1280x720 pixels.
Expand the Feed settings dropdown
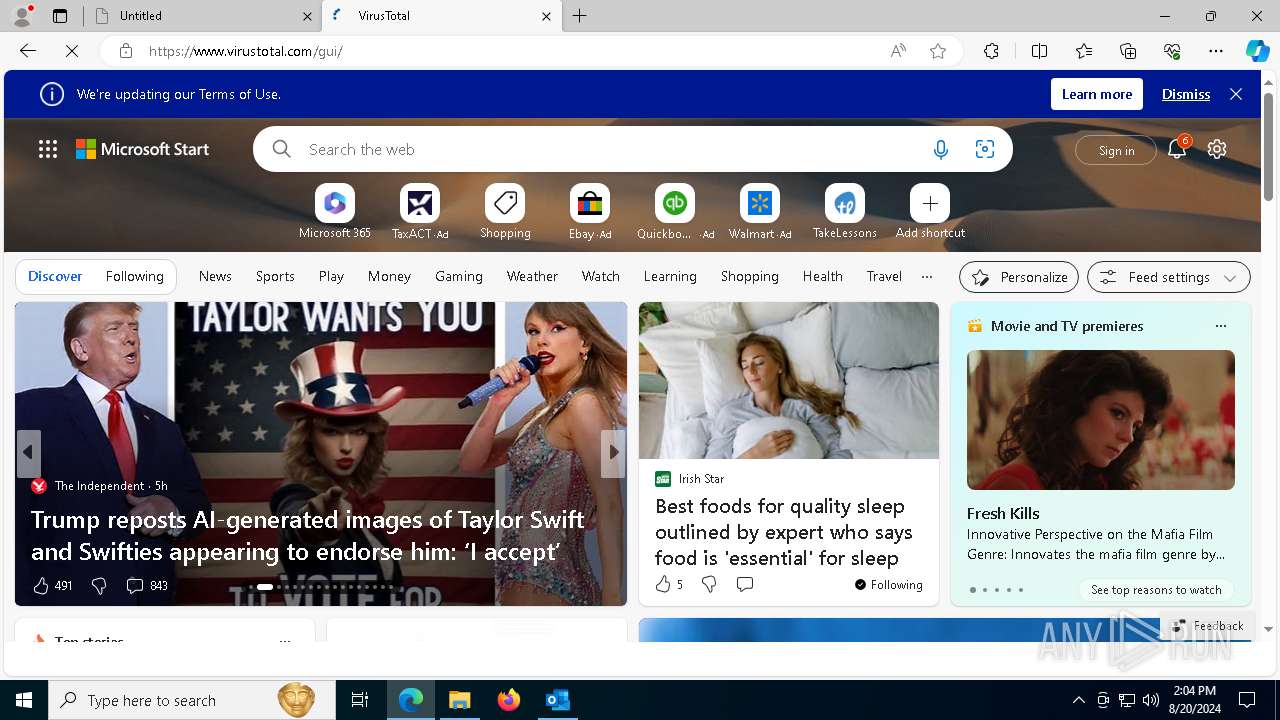[x=1169, y=277]
